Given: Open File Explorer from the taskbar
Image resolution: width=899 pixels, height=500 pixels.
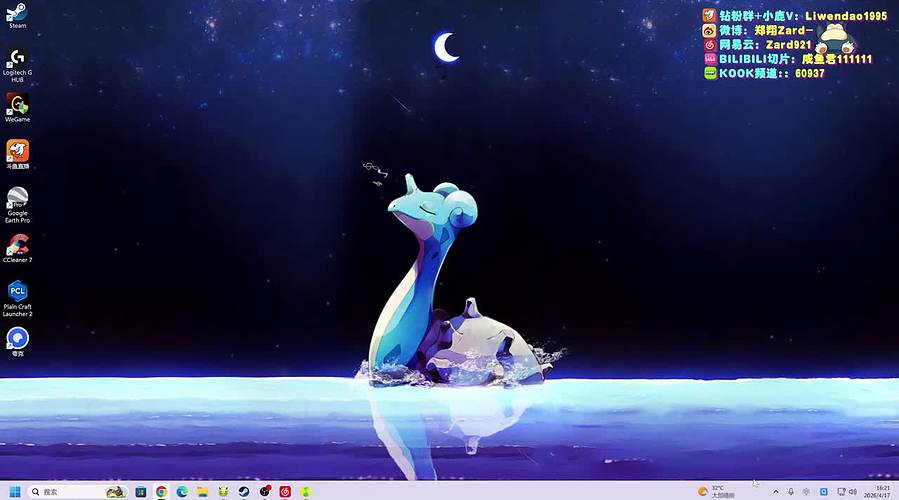Looking at the screenshot, I should pos(202,491).
